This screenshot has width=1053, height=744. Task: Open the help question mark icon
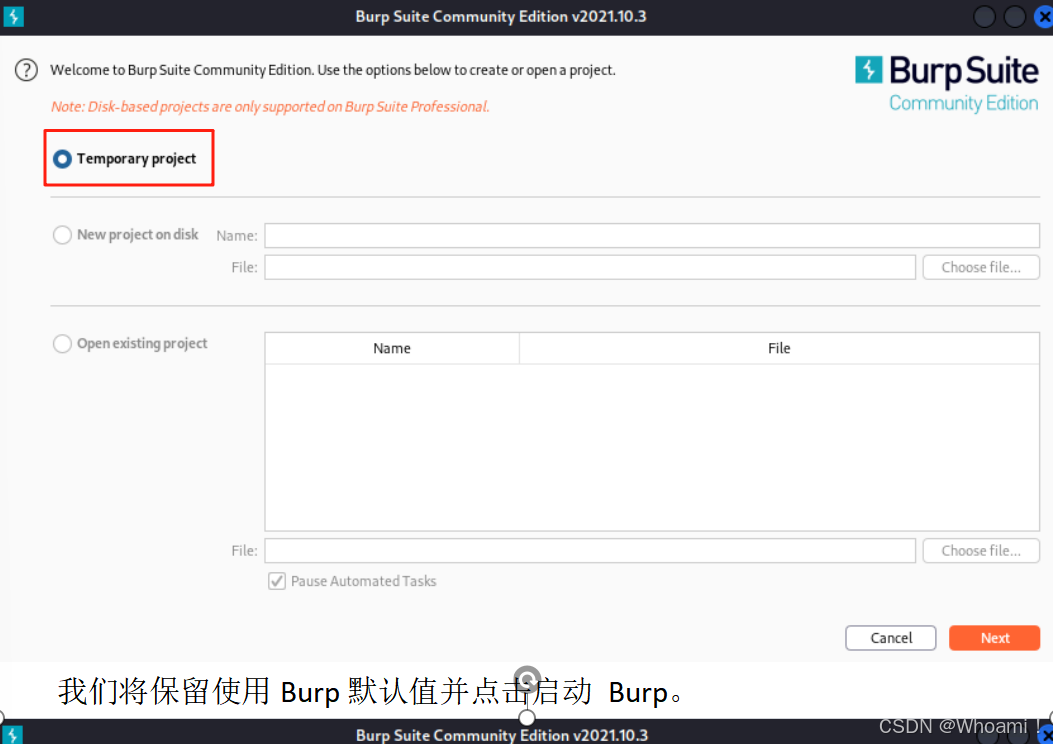click(26, 70)
